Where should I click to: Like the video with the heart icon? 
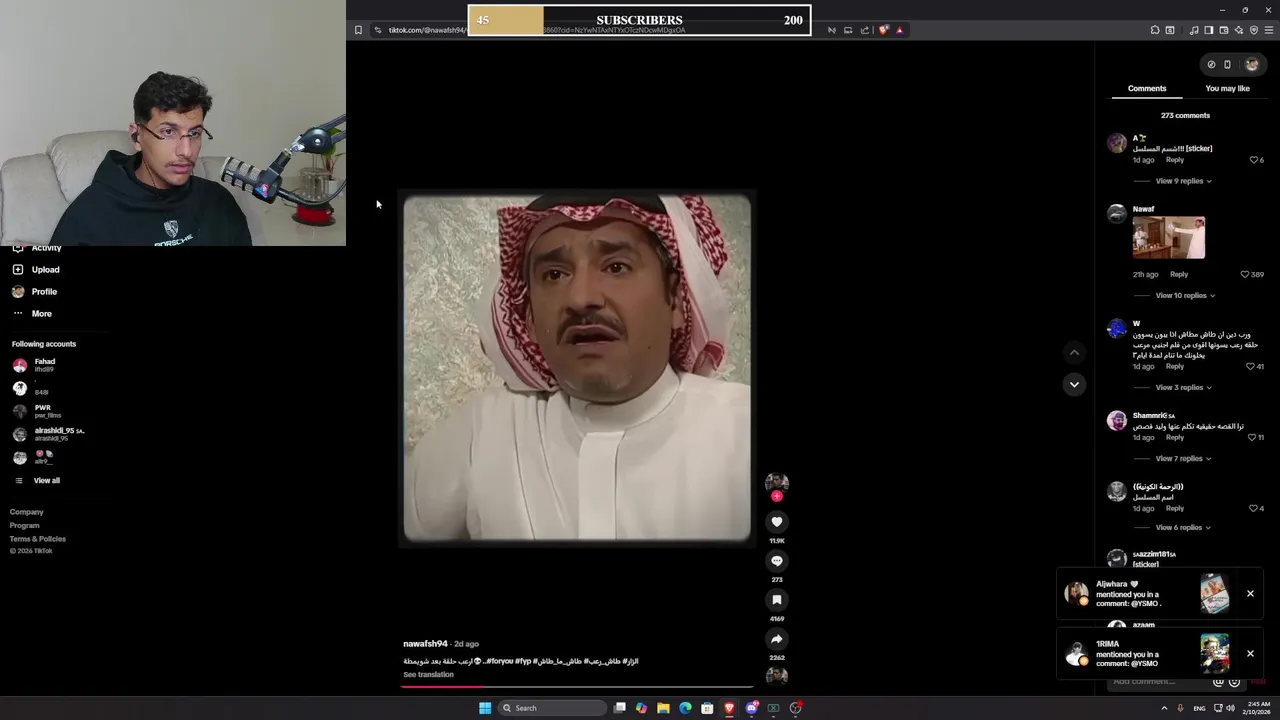pyautogui.click(x=777, y=522)
